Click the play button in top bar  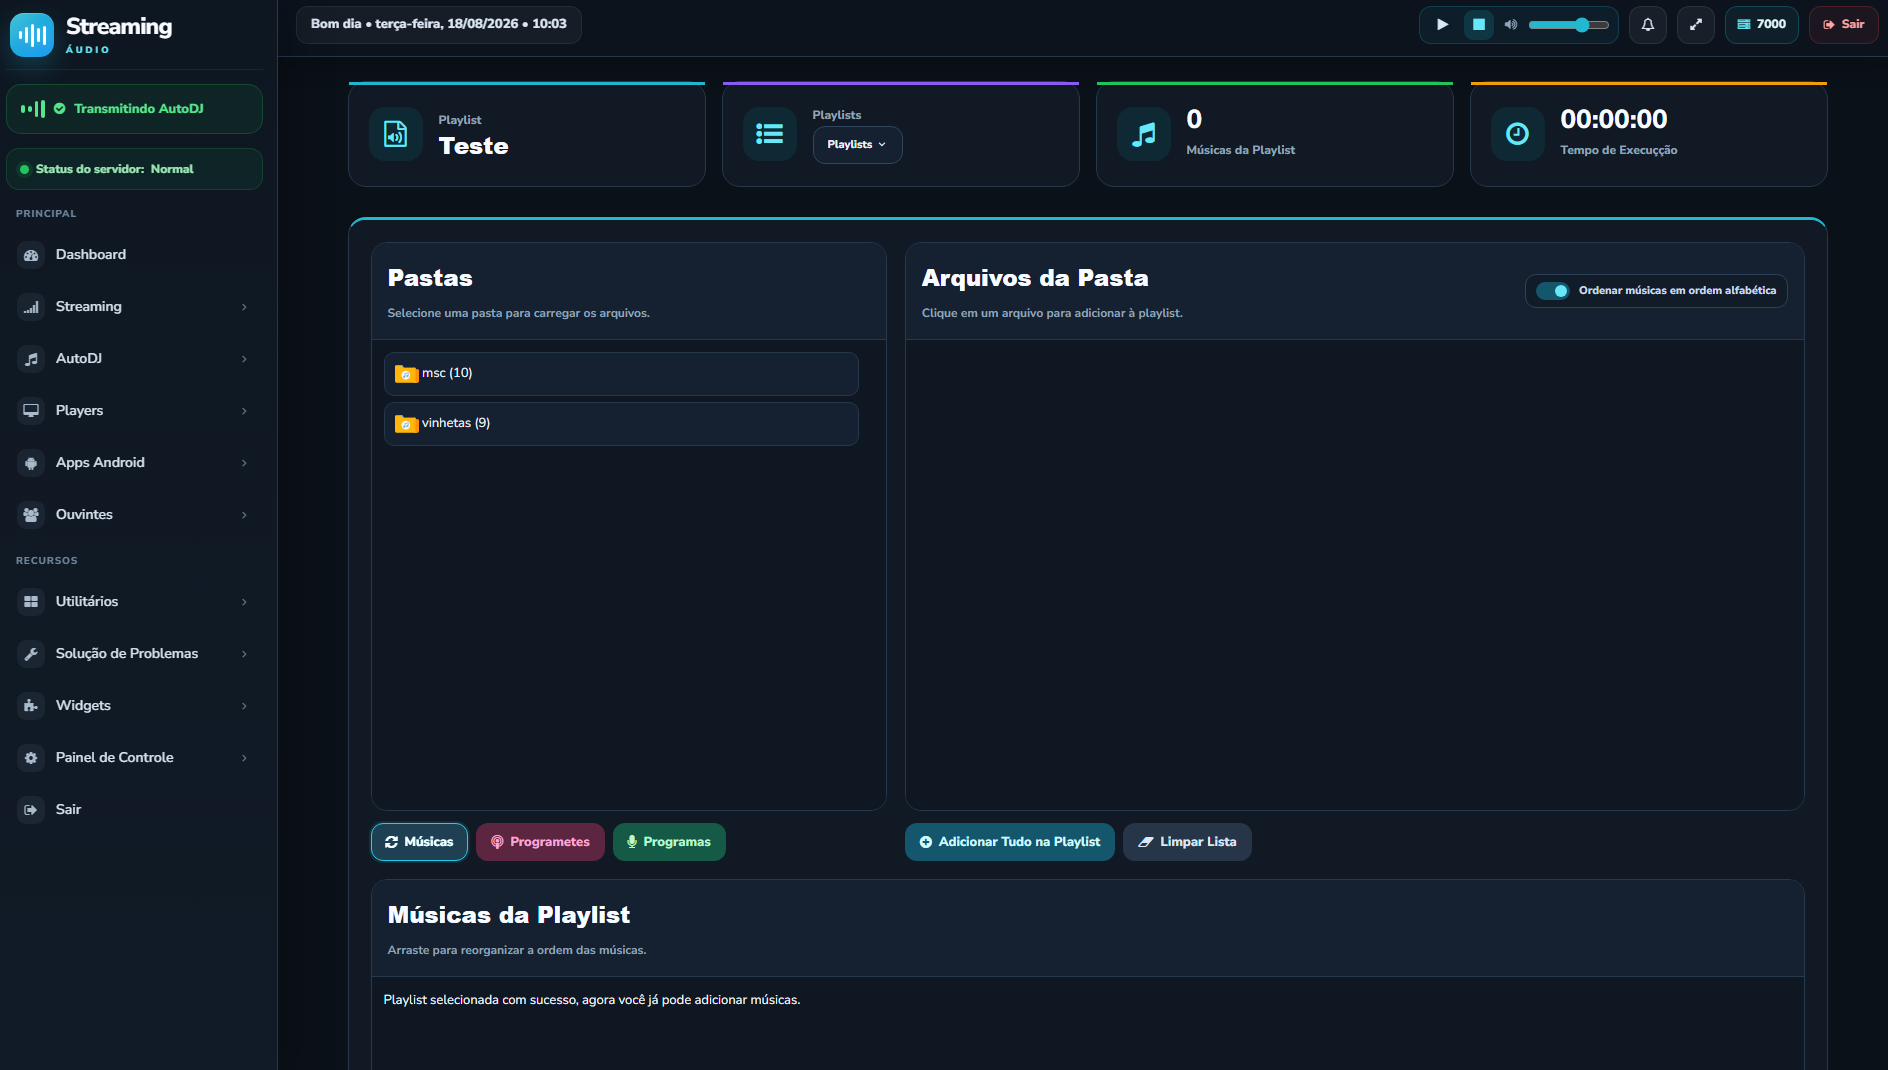click(1442, 24)
